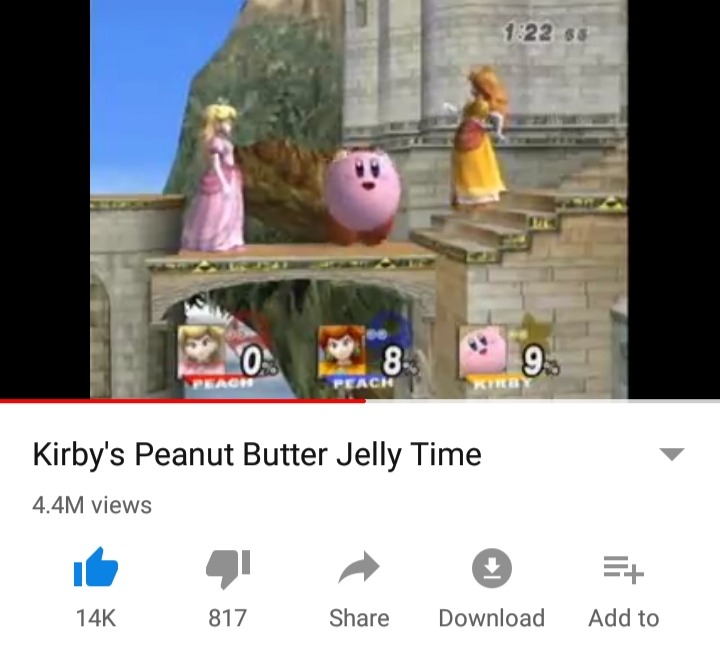Screen dimensions: 720x657
Task: Click the Download label
Action: [492, 618]
